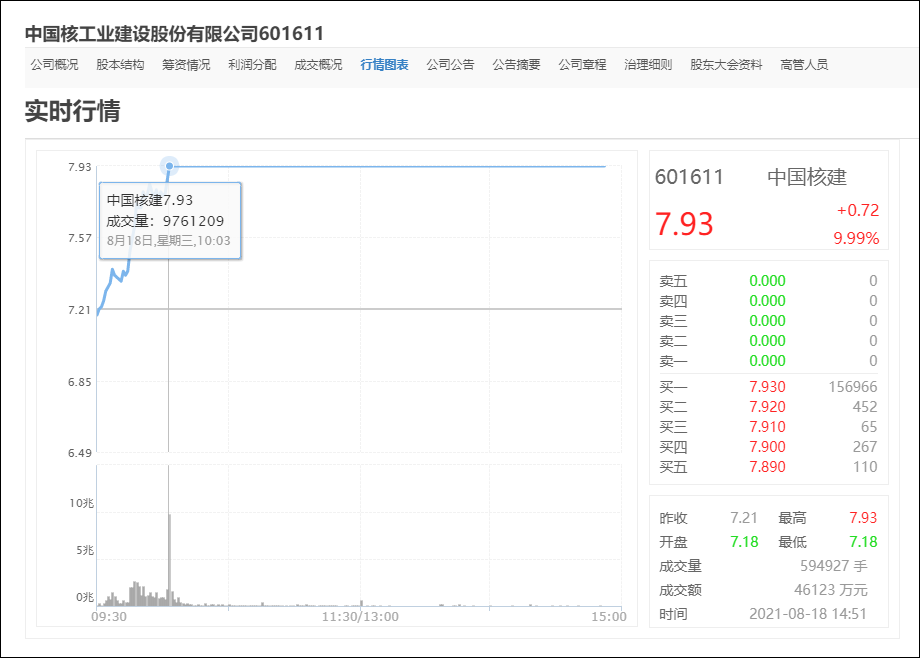Open 股东大会资料 tab

pos(726,65)
